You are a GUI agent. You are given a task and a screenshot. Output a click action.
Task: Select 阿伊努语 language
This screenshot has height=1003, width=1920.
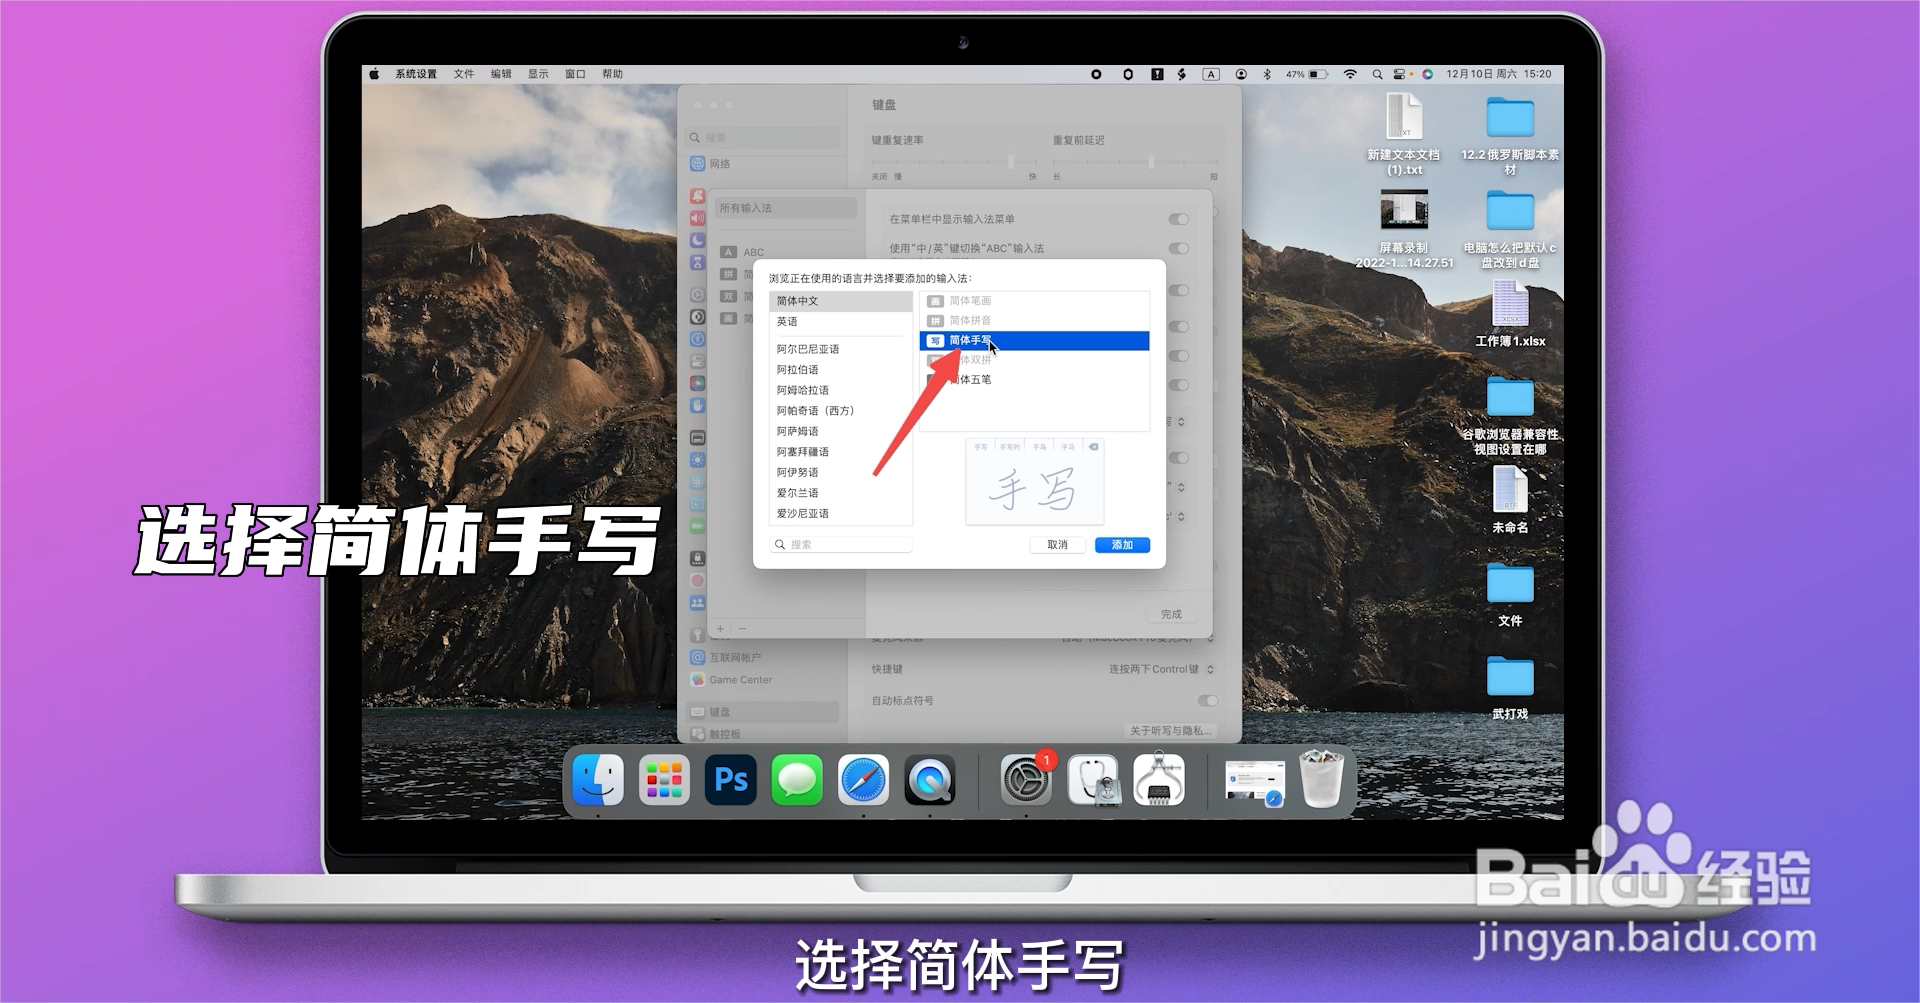(840, 472)
